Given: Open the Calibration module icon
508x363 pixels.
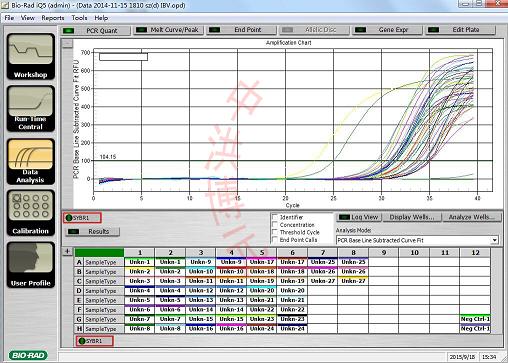Looking at the screenshot, I should coord(30,213).
